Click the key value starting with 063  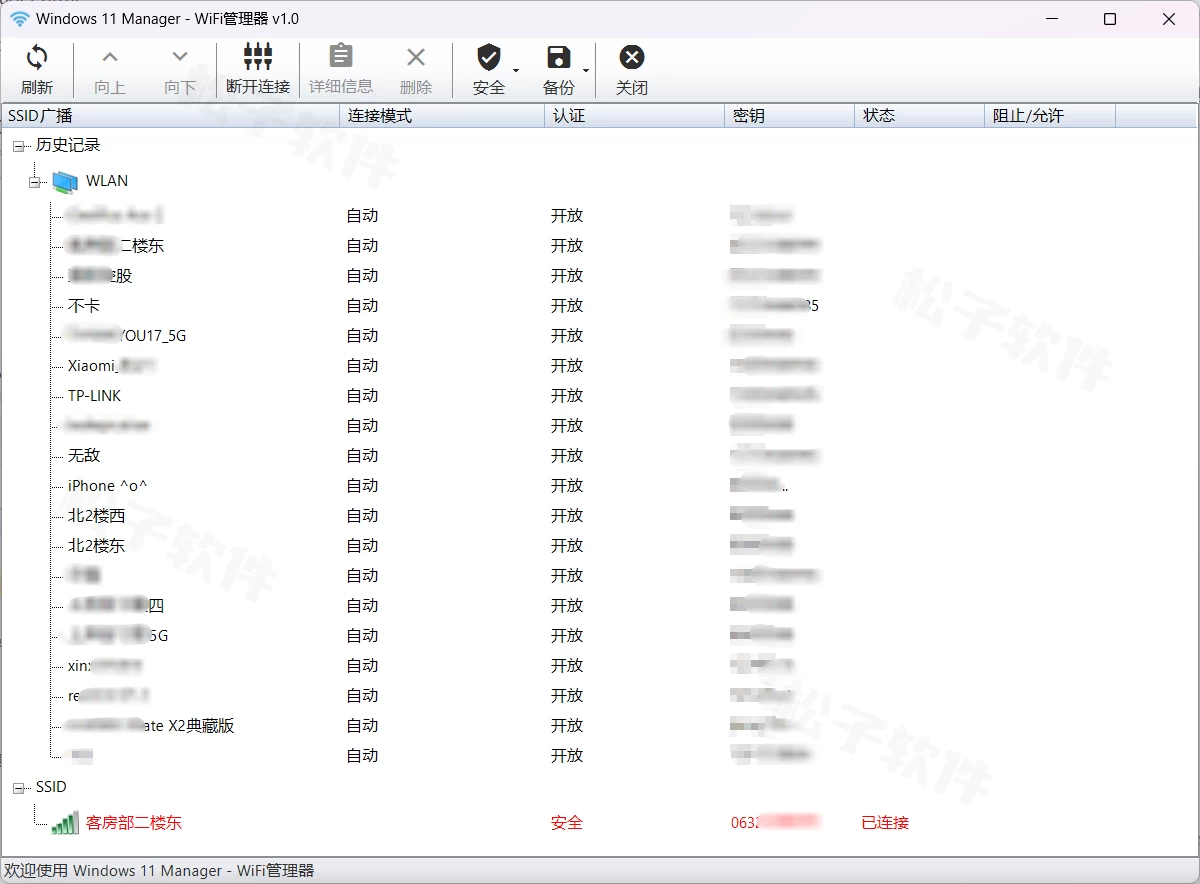click(776, 823)
